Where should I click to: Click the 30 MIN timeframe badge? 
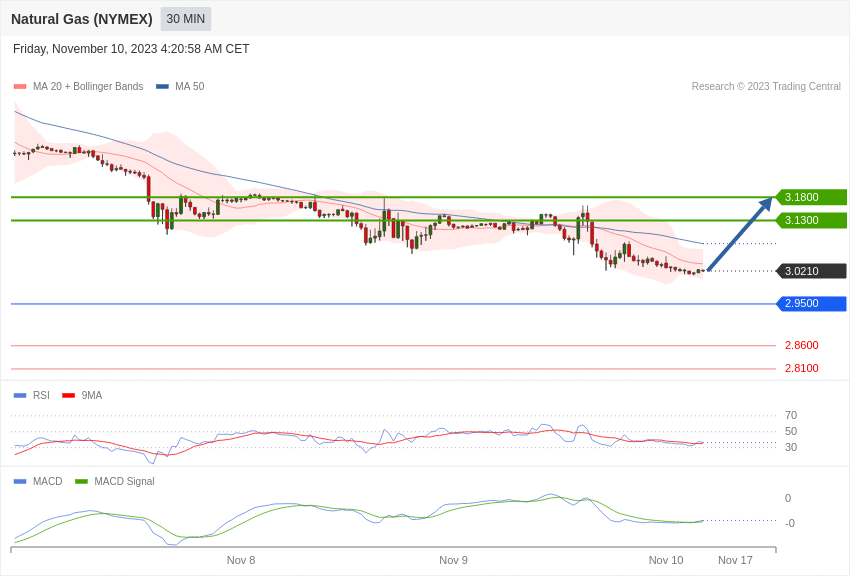click(185, 19)
